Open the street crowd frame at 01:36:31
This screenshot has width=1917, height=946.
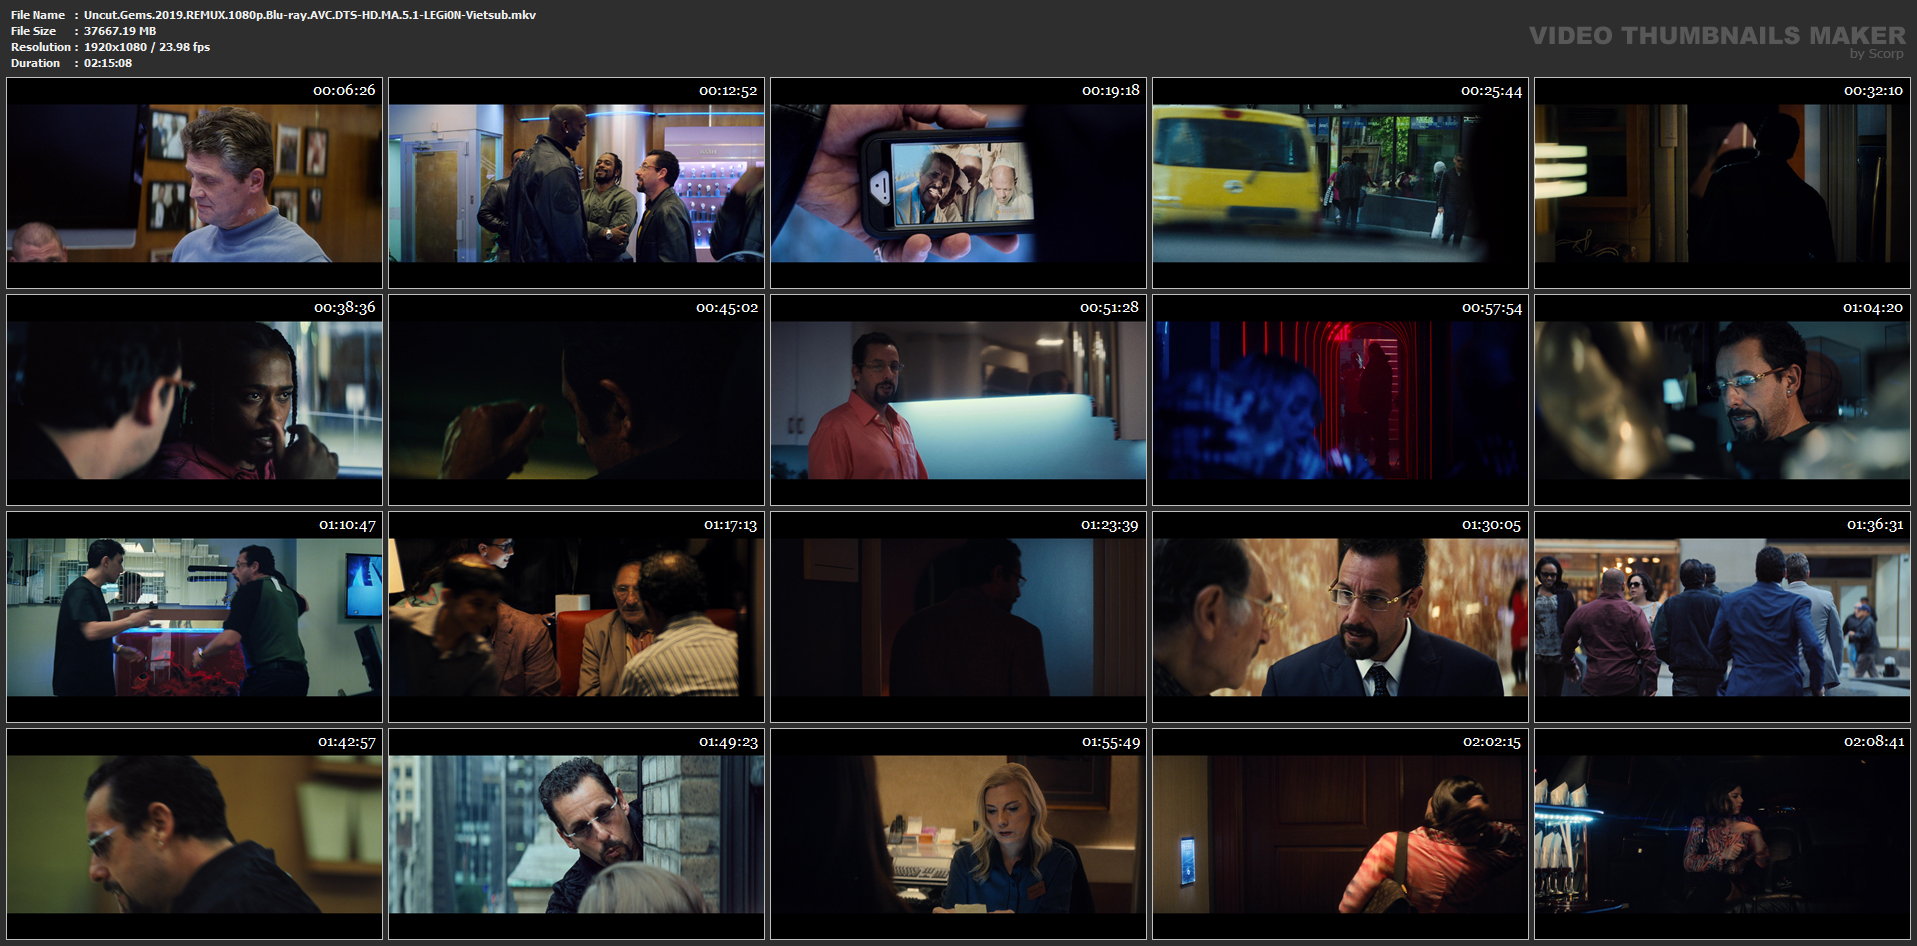1722,617
